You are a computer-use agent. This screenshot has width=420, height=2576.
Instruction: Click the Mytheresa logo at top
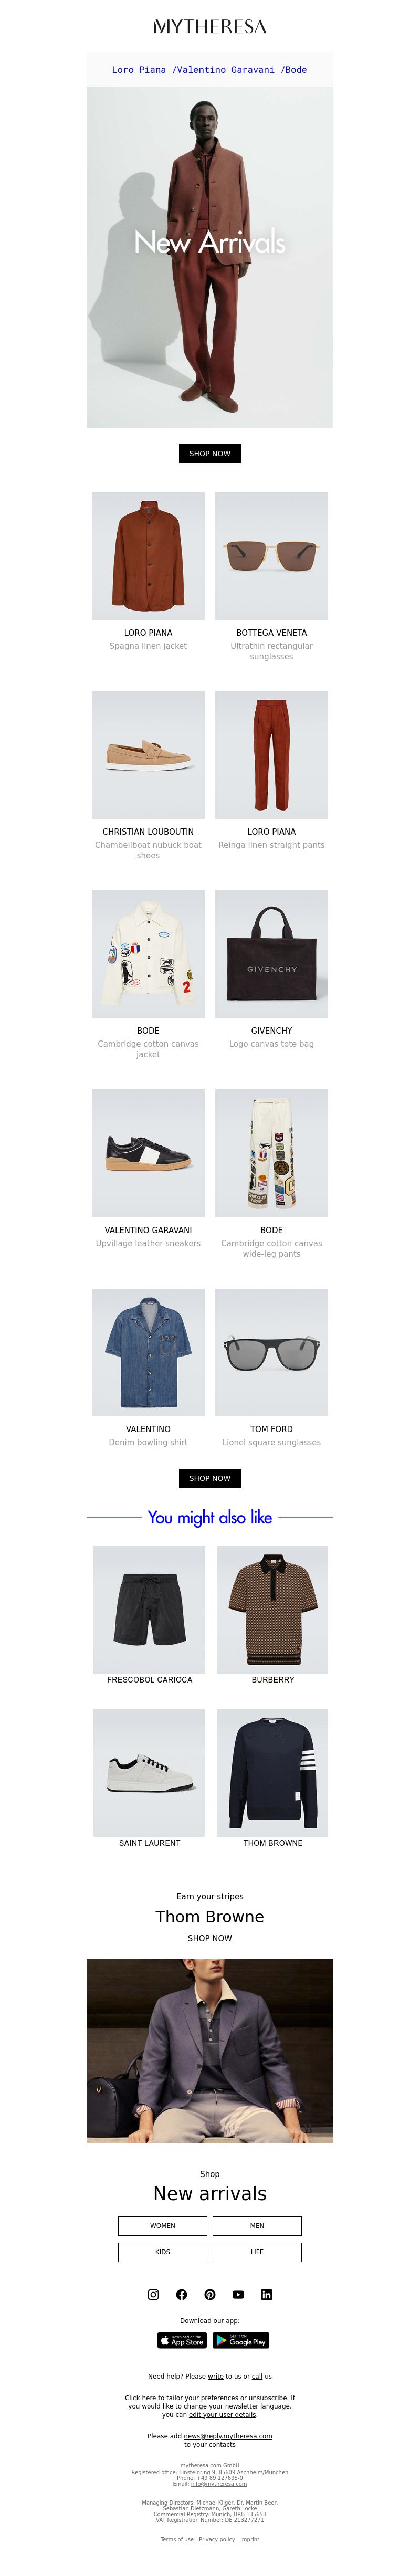click(x=210, y=27)
